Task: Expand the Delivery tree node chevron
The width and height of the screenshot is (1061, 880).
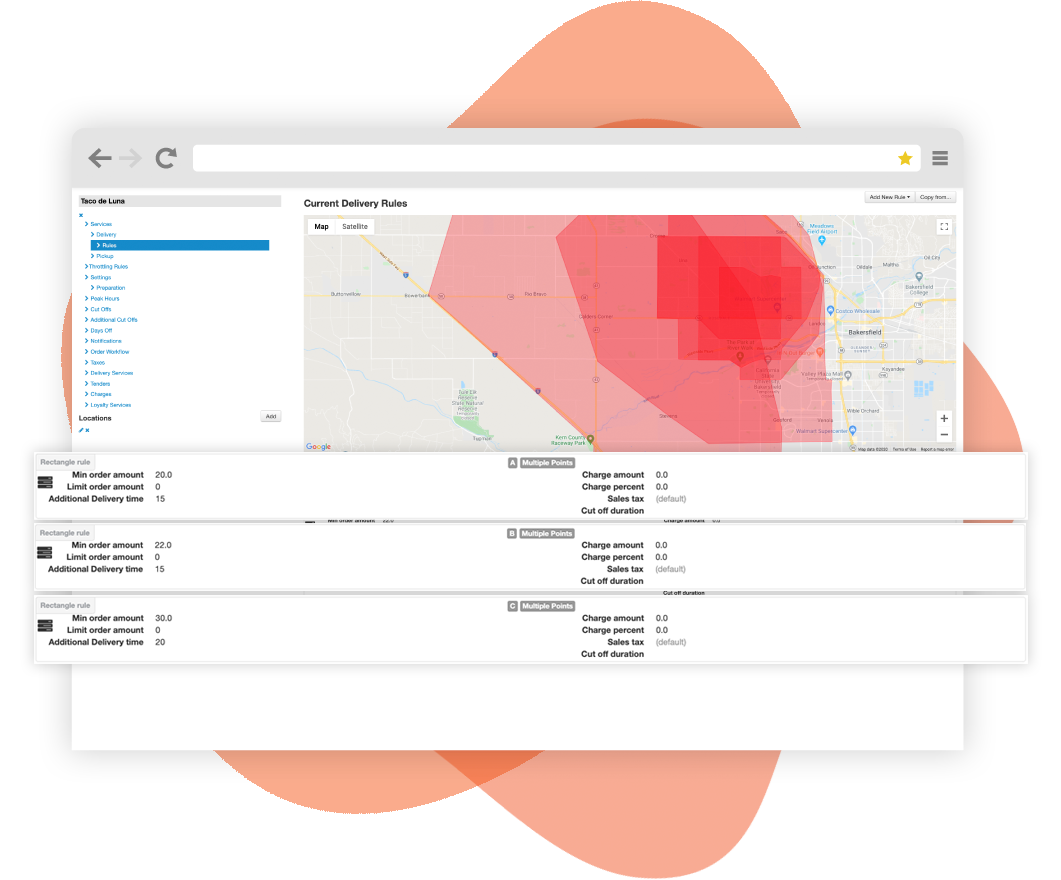Action: (92, 235)
